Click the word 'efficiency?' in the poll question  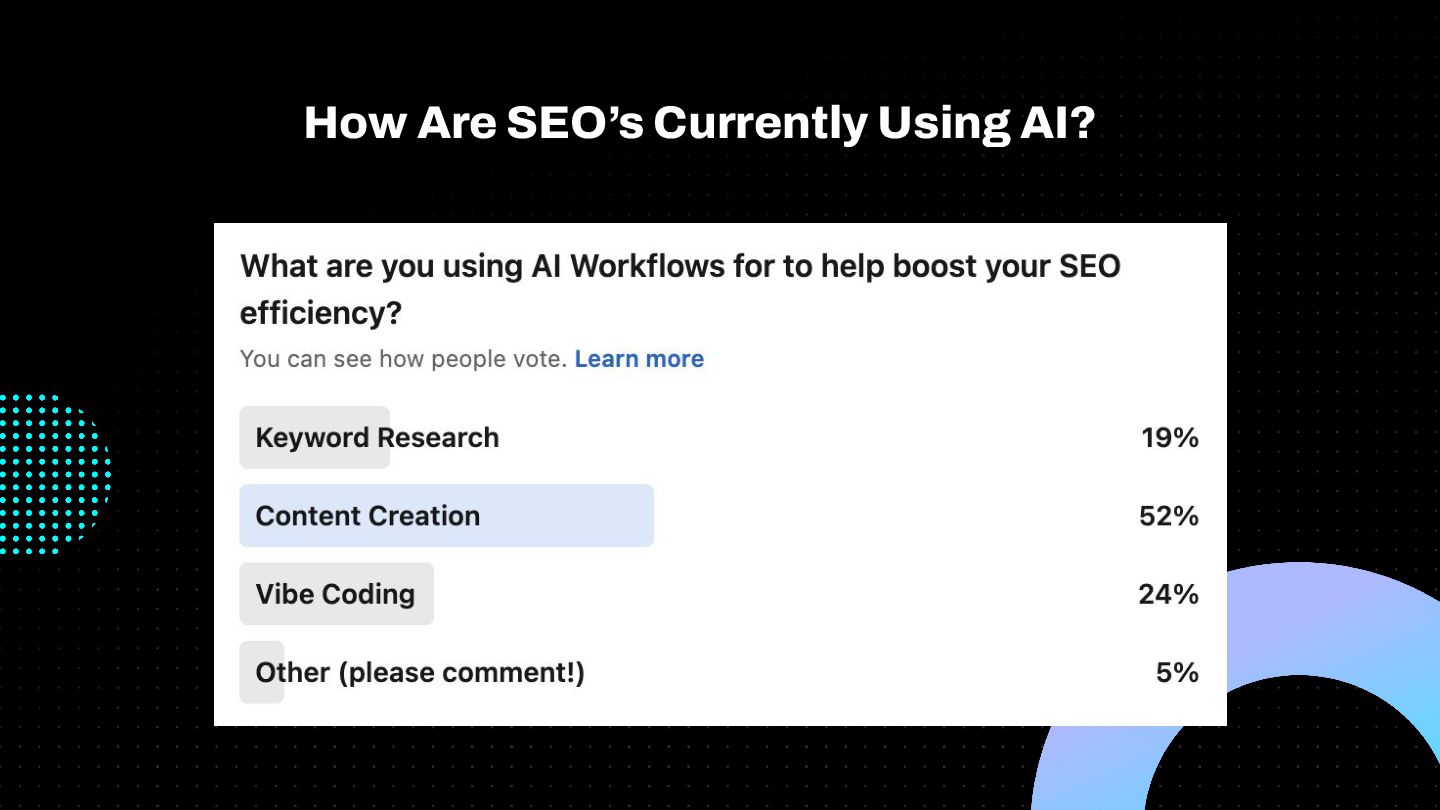tap(321, 314)
